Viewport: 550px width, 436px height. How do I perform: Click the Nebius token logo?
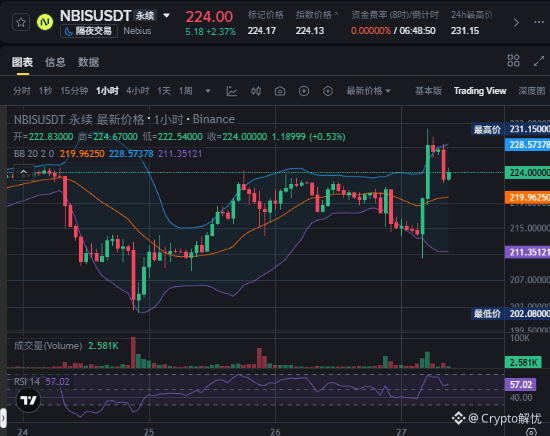click(x=45, y=22)
